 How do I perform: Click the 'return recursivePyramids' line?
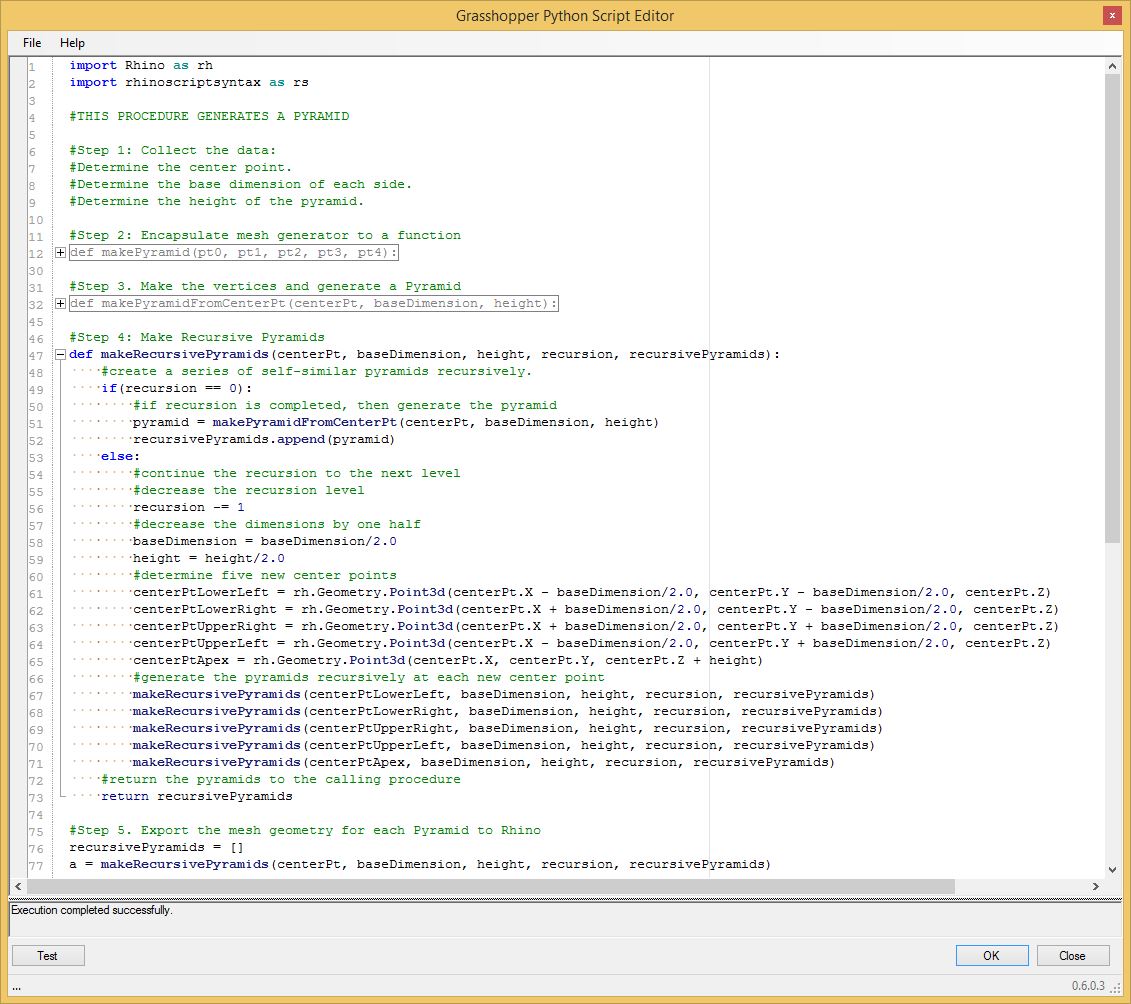[x=197, y=797]
